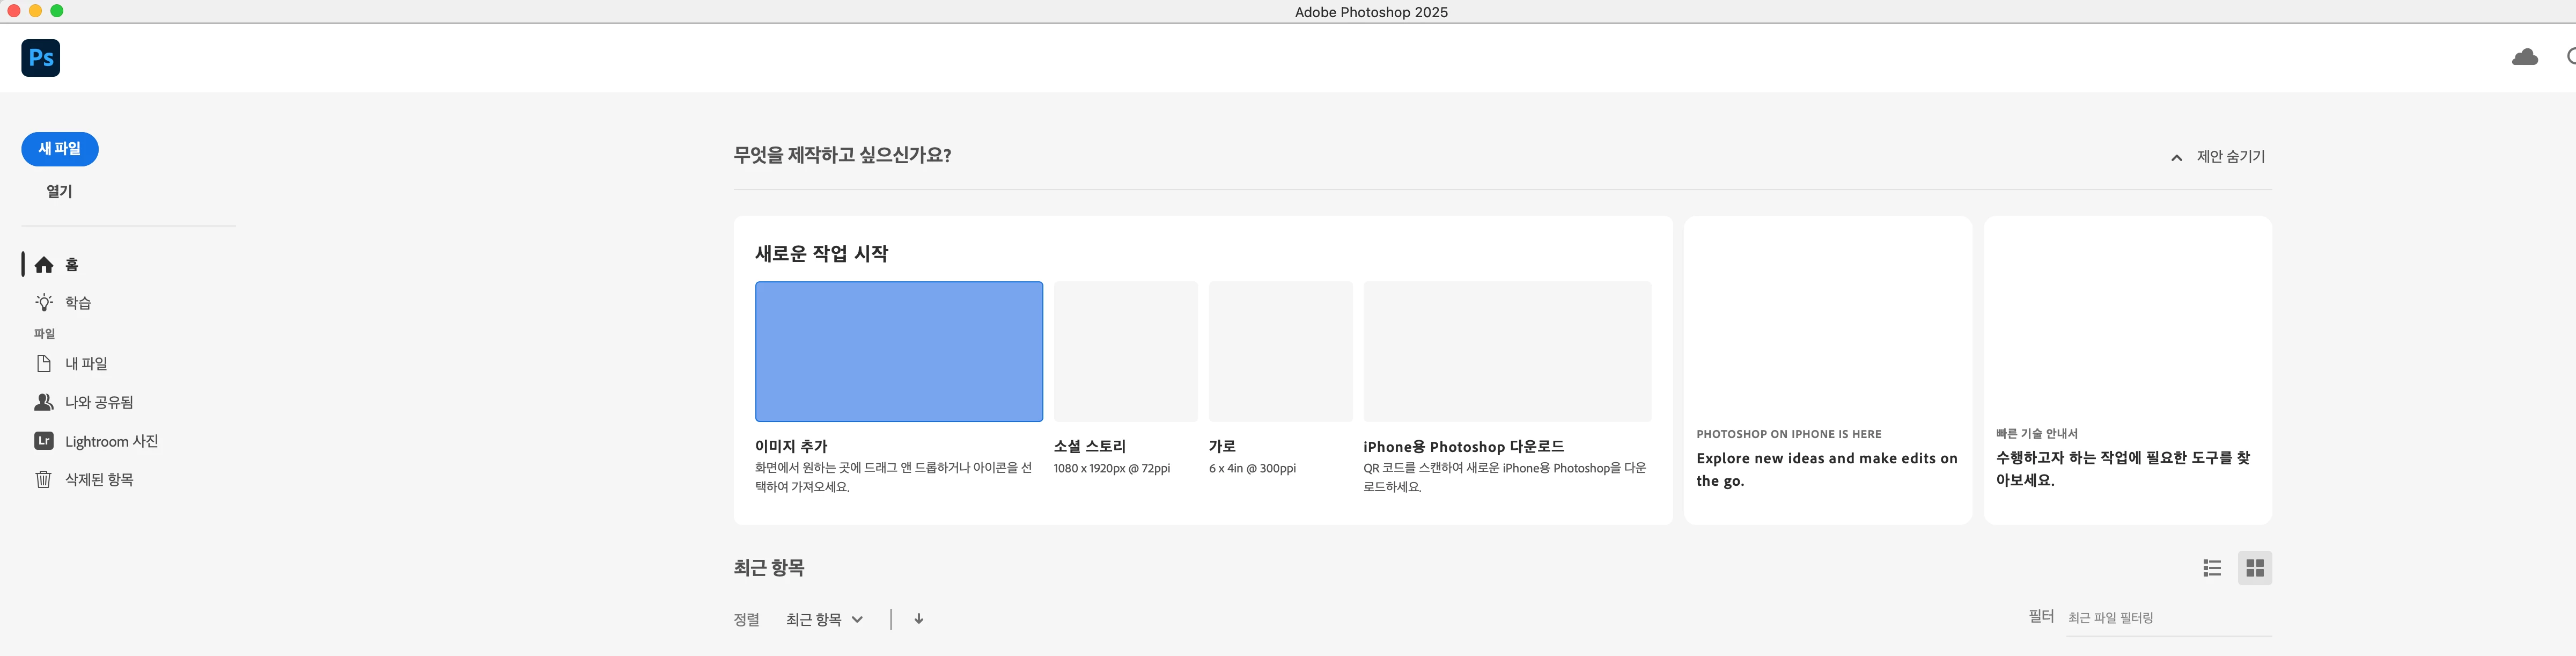Open 나와 공유됨 people icon
The height and width of the screenshot is (656, 2576).
click(x=44, y=402)
